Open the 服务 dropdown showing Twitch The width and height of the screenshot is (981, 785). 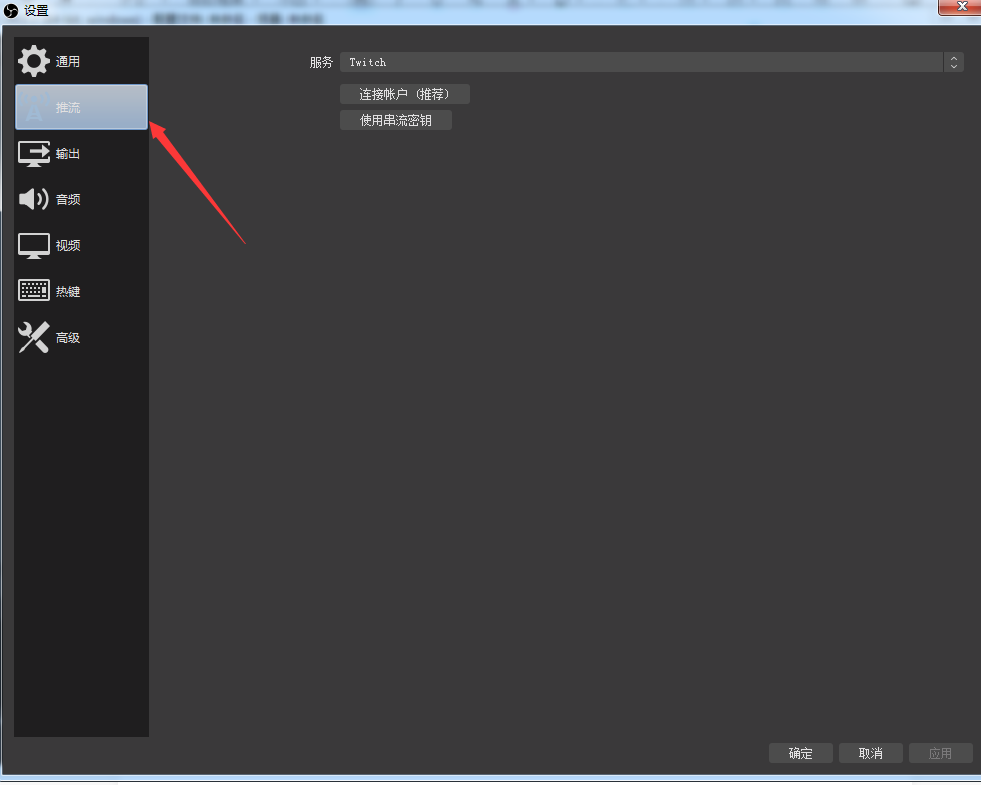tap(640, 62)
